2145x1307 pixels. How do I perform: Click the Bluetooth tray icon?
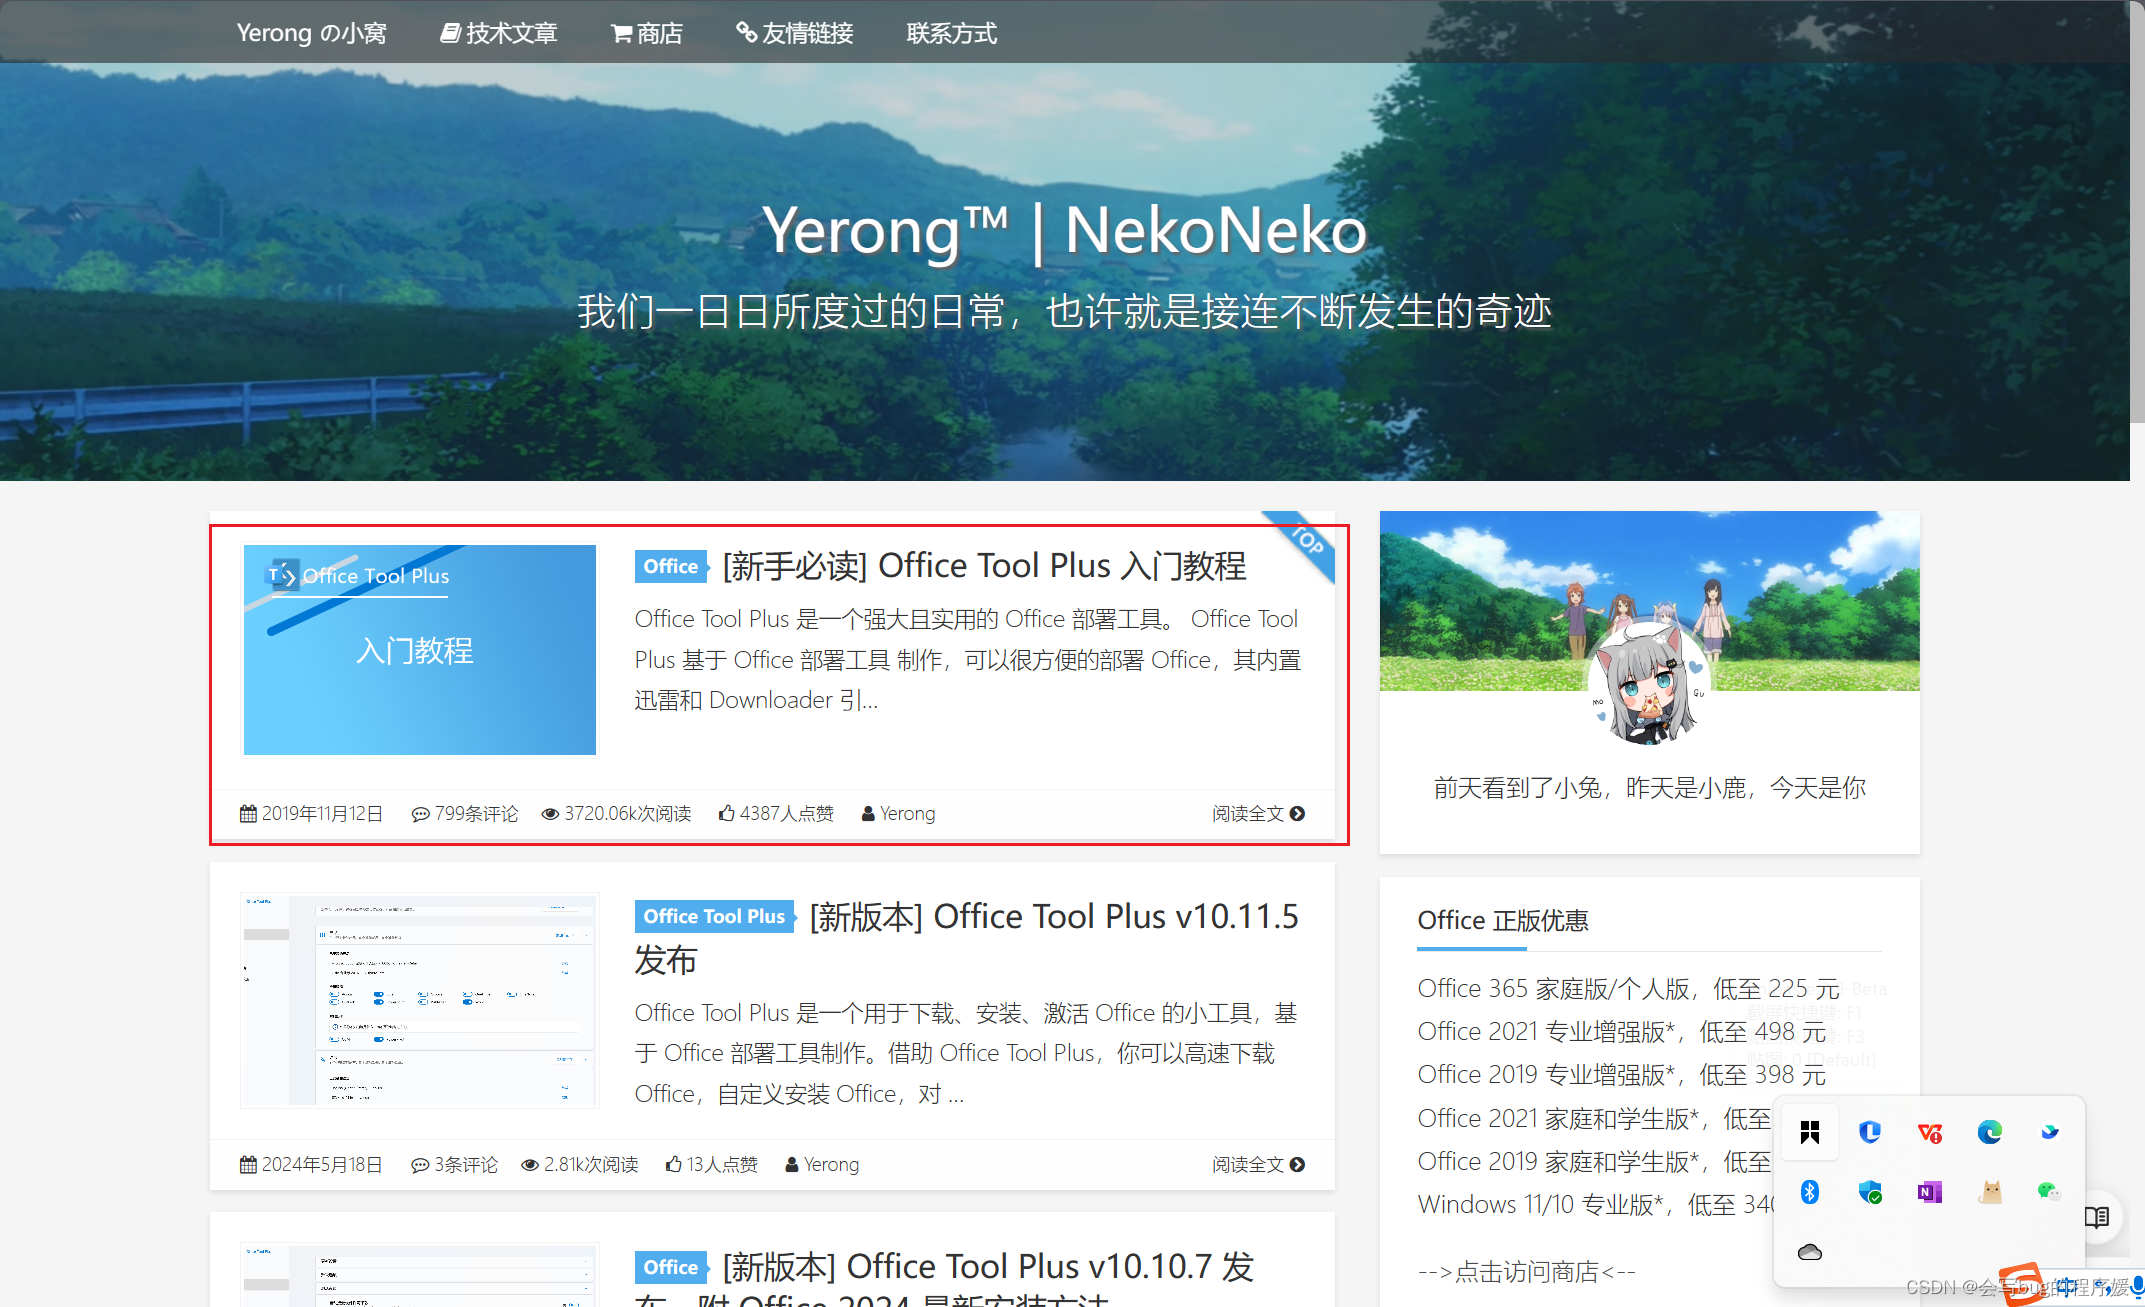point(1809,1191)
